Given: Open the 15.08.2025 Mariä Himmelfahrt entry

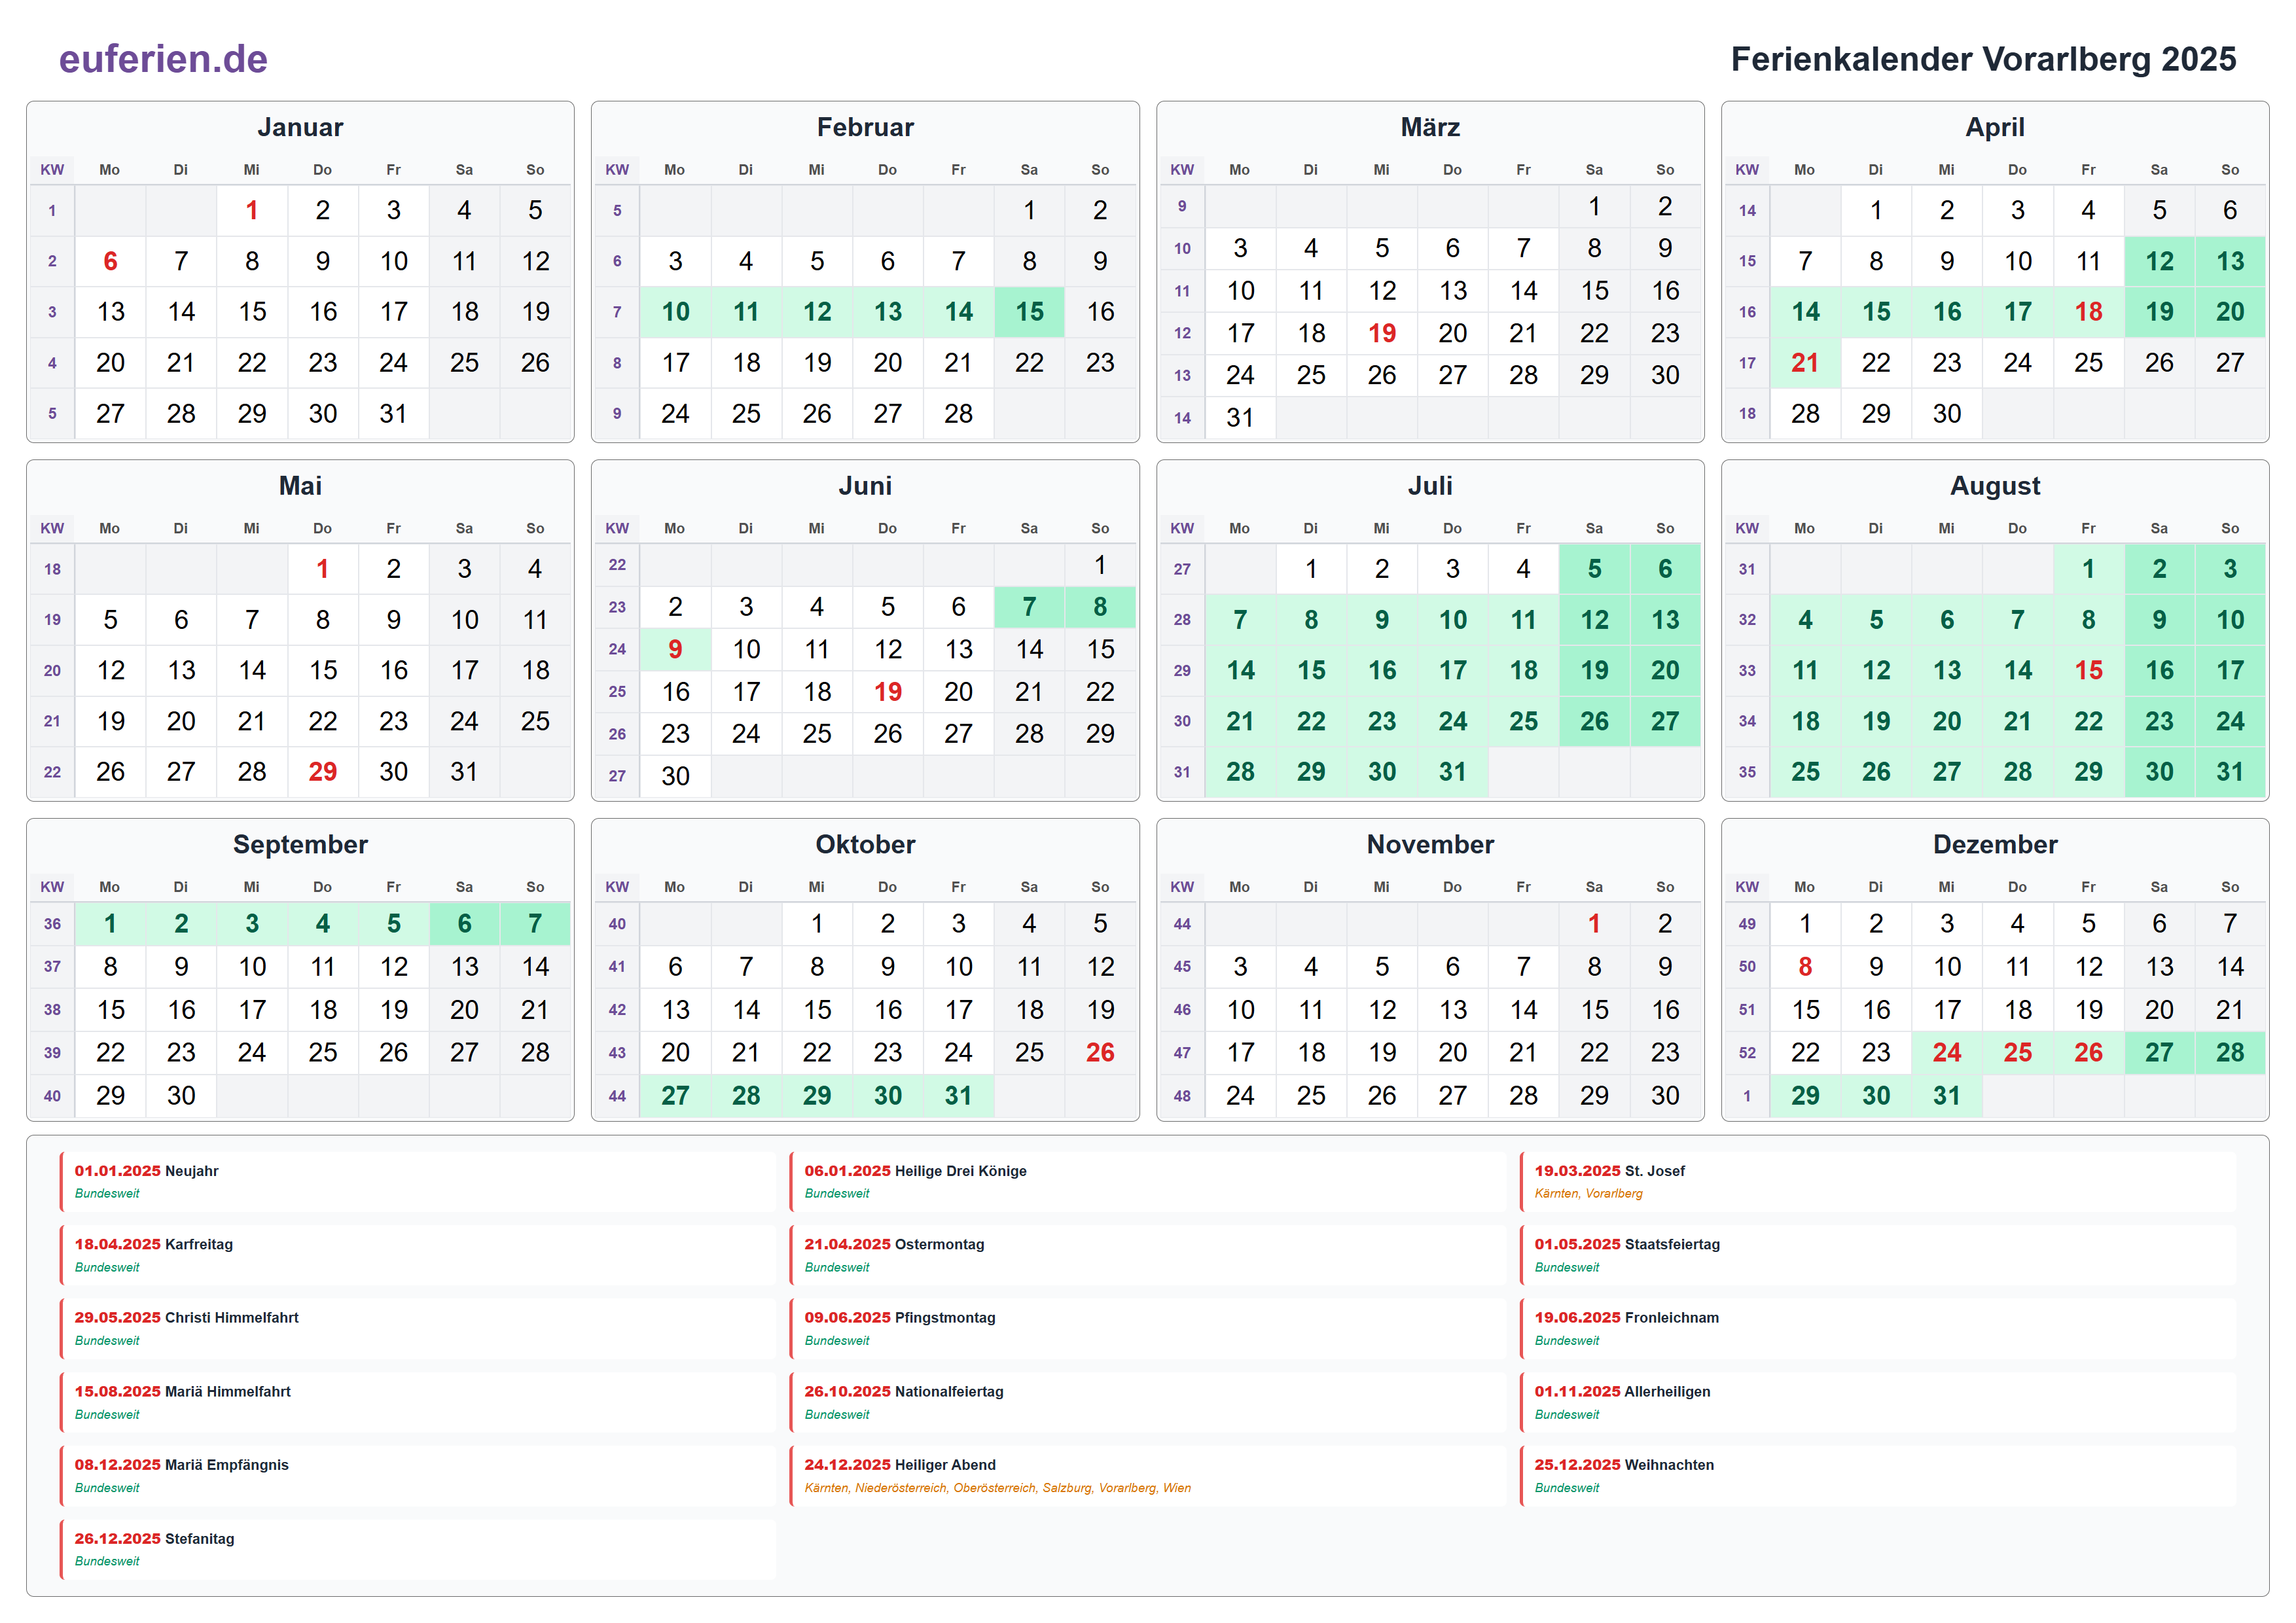Looking at the screenshot, I should click(x=418, y=1402).
